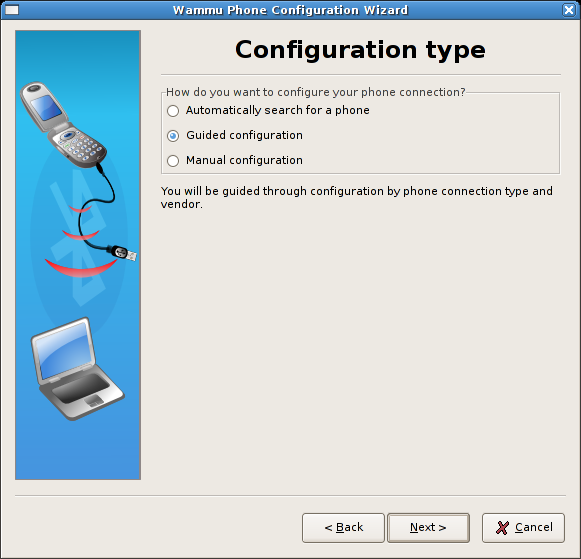This screenshot has height=559, width=581.
Task: Click the Bluetooth symbol in the banner
Action: pyautogui.click(x=79, y=237)
